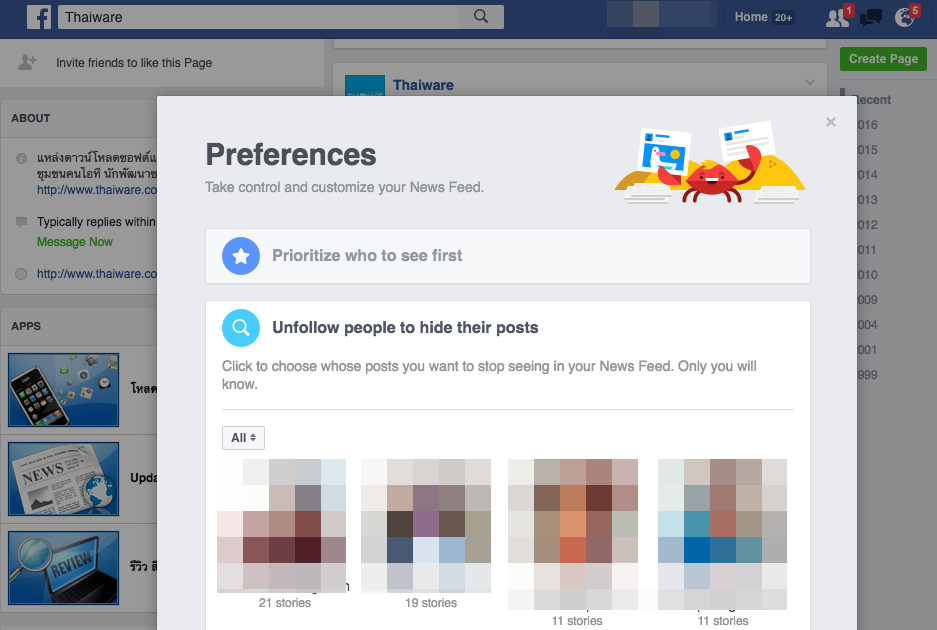Screen dimensions: 937x630
Task: Open the All filter dropdown
Action: click(243, 438)
